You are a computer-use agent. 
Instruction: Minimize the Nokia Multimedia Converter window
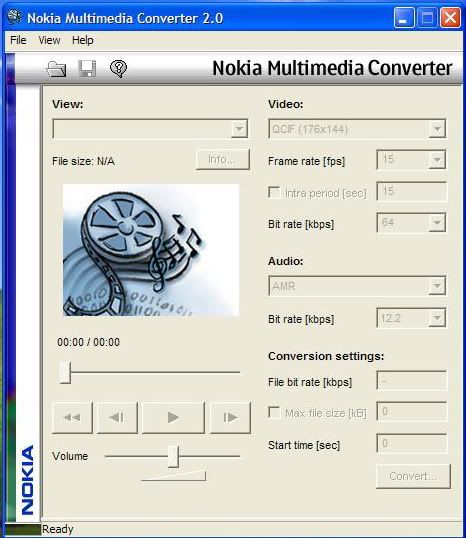[404, 17]
